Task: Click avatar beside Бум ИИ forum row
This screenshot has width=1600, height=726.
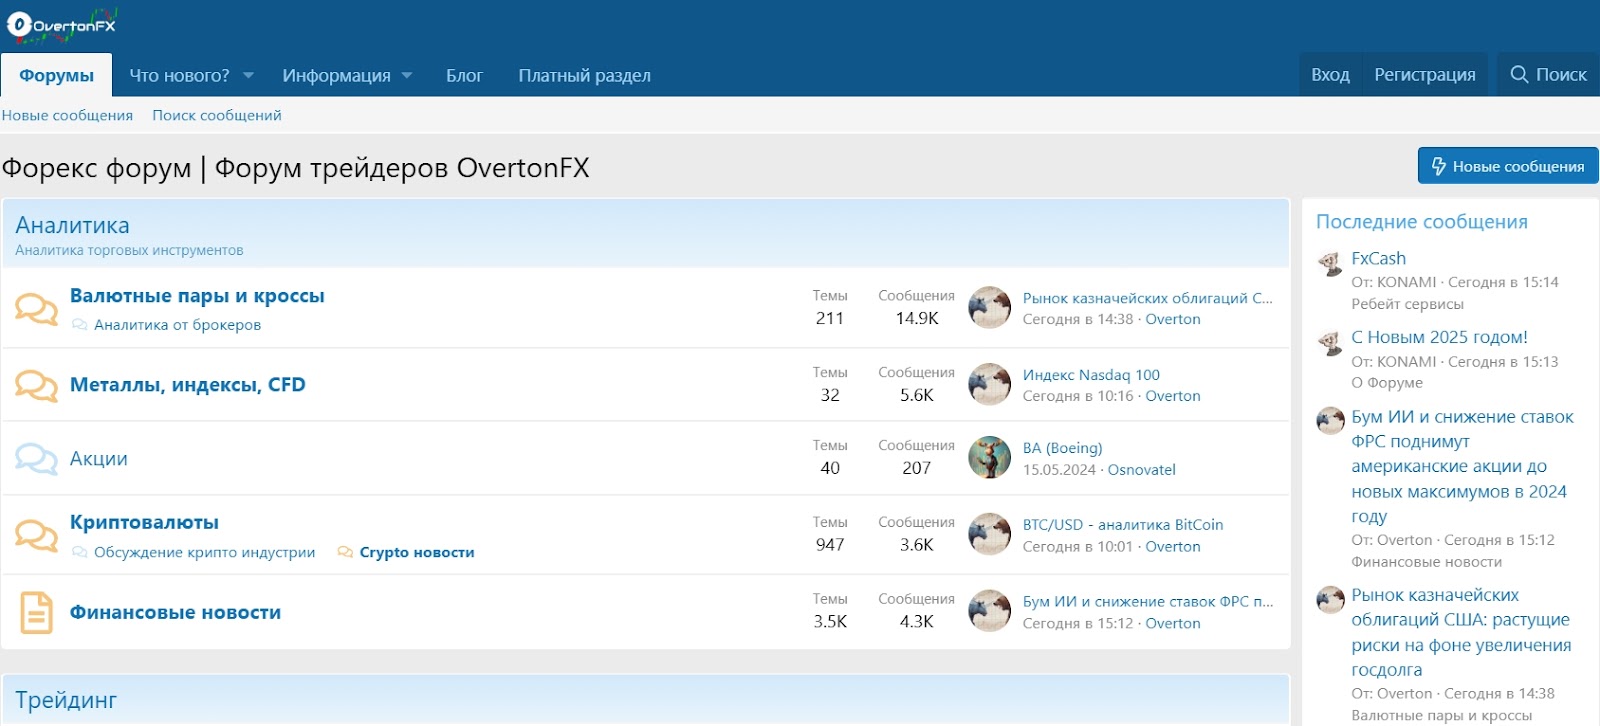Action: point(990,611)
